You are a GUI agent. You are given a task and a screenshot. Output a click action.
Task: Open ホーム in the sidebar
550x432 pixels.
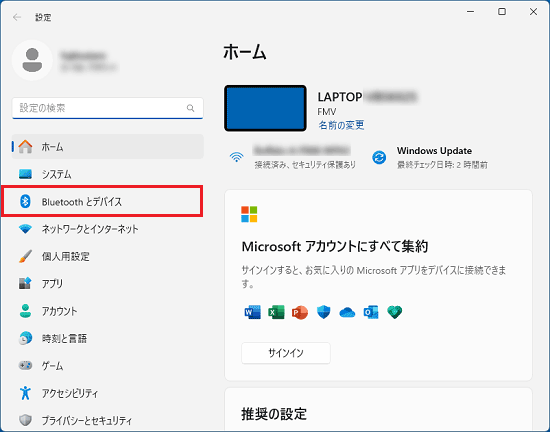tap(108, 147)
